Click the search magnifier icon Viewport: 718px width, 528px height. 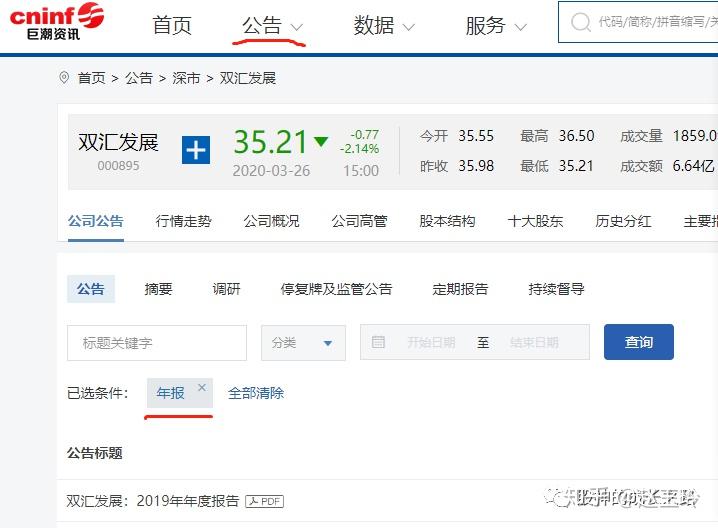click(581, 22)
